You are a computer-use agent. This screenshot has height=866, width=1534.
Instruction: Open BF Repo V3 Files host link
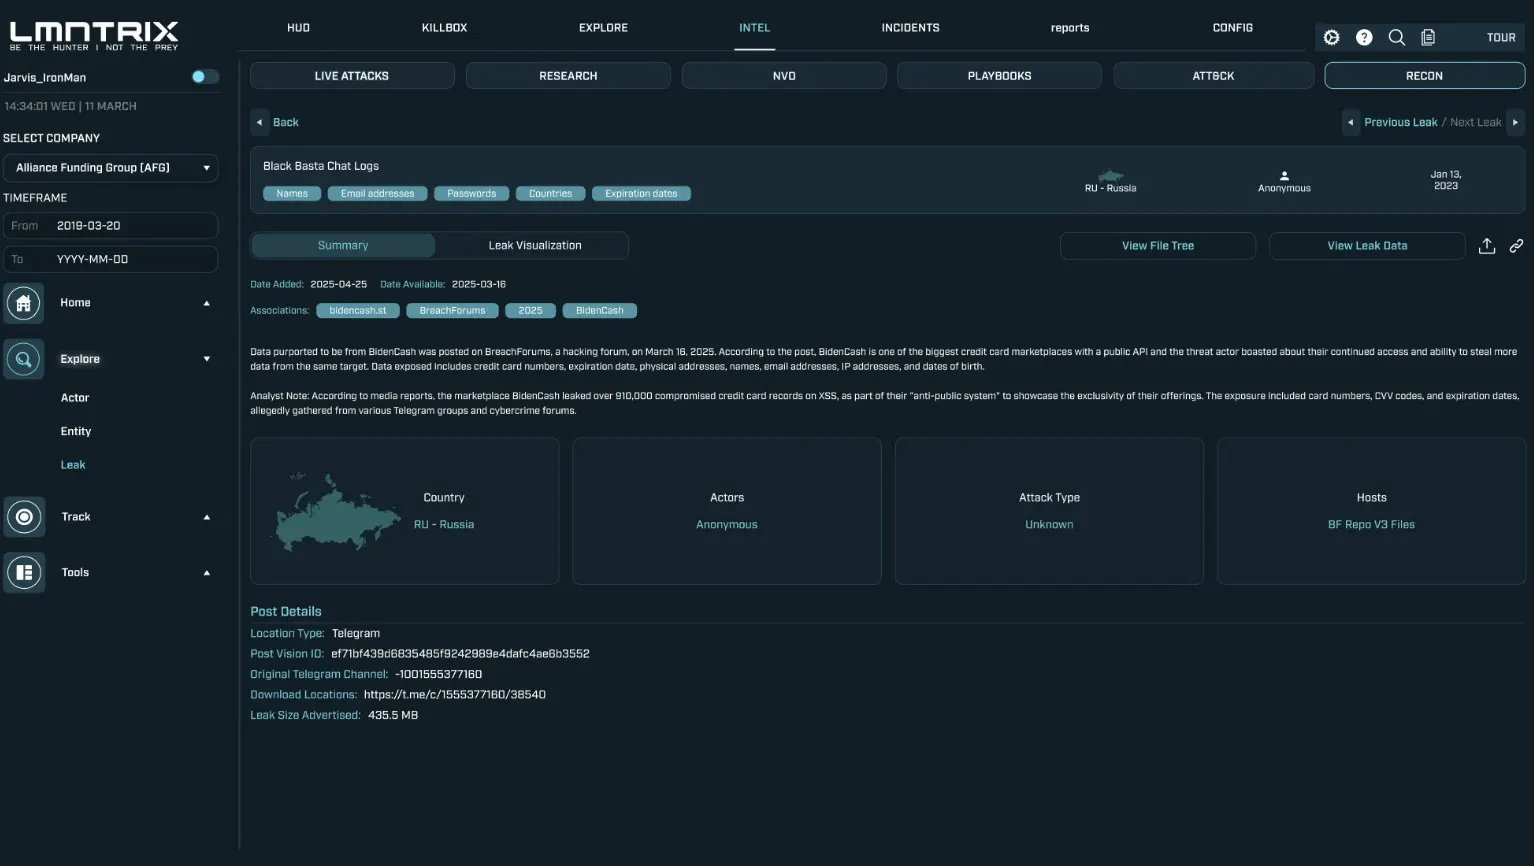pyautogui.click(x=1371, y=525)
